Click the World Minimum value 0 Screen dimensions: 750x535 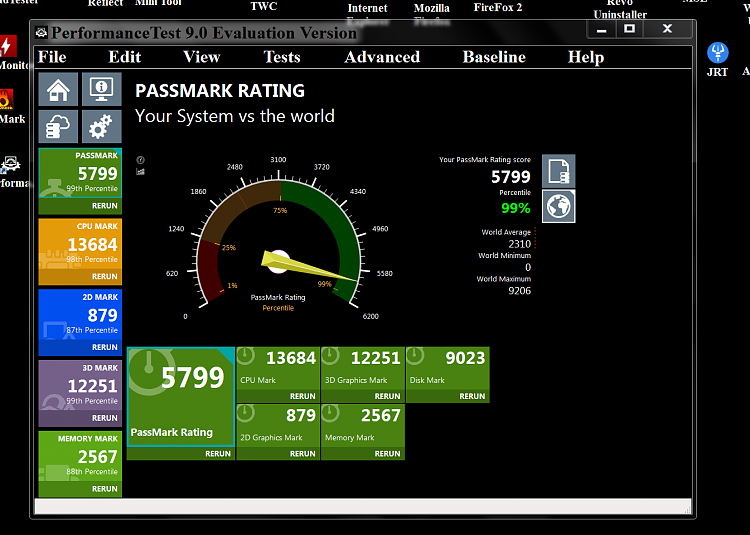(528, 267)
